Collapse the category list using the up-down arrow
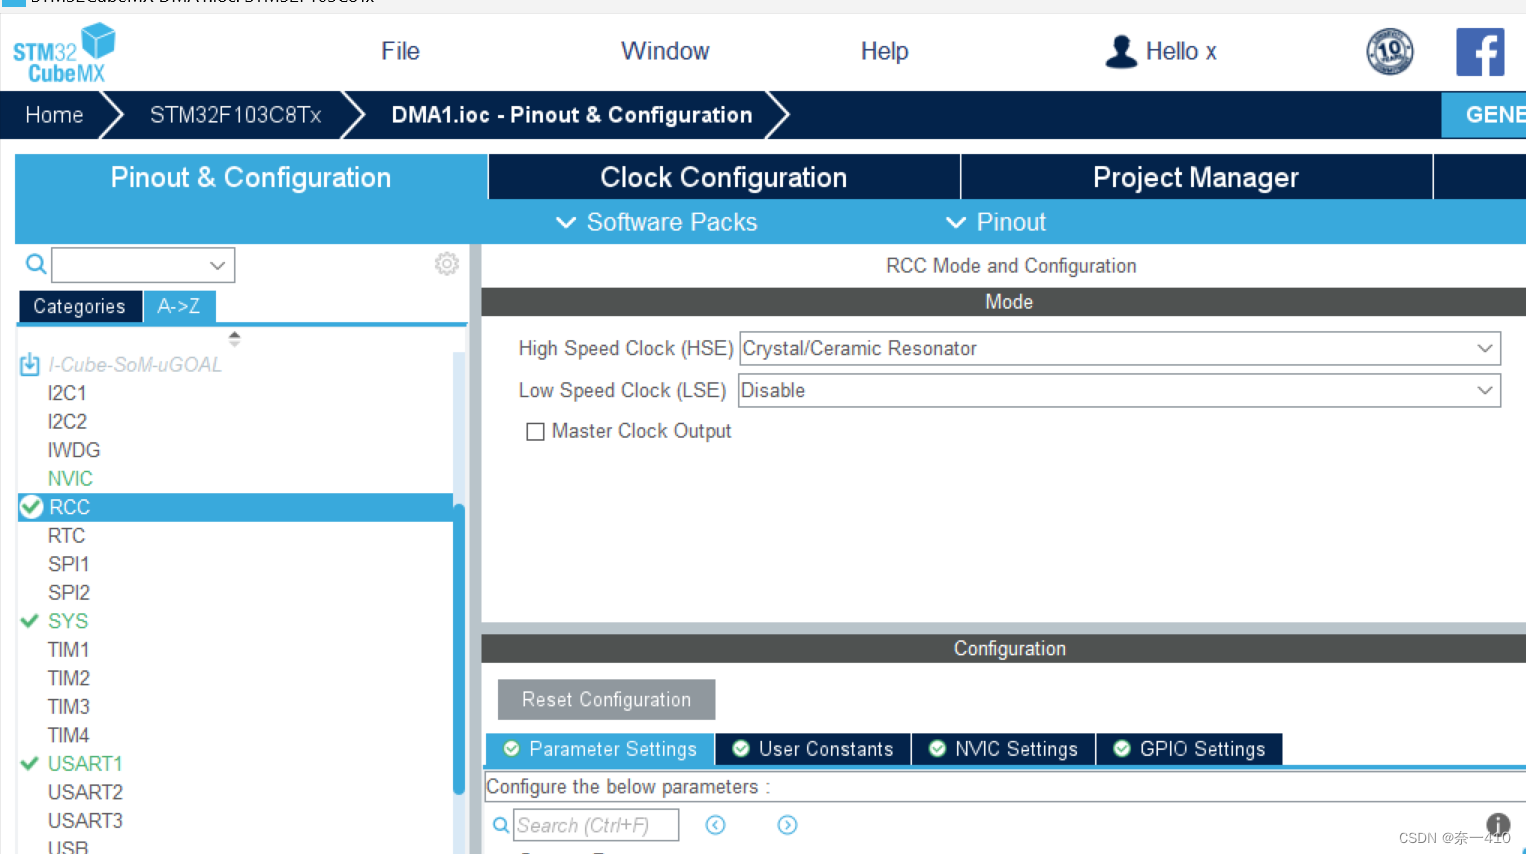 [x=234, y=339]
